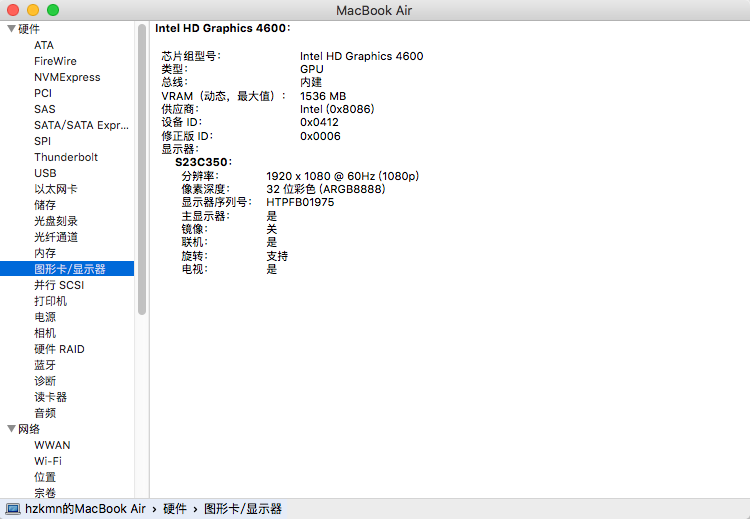
Task: Minimize the window with yellow button
Action: point(33,10)
